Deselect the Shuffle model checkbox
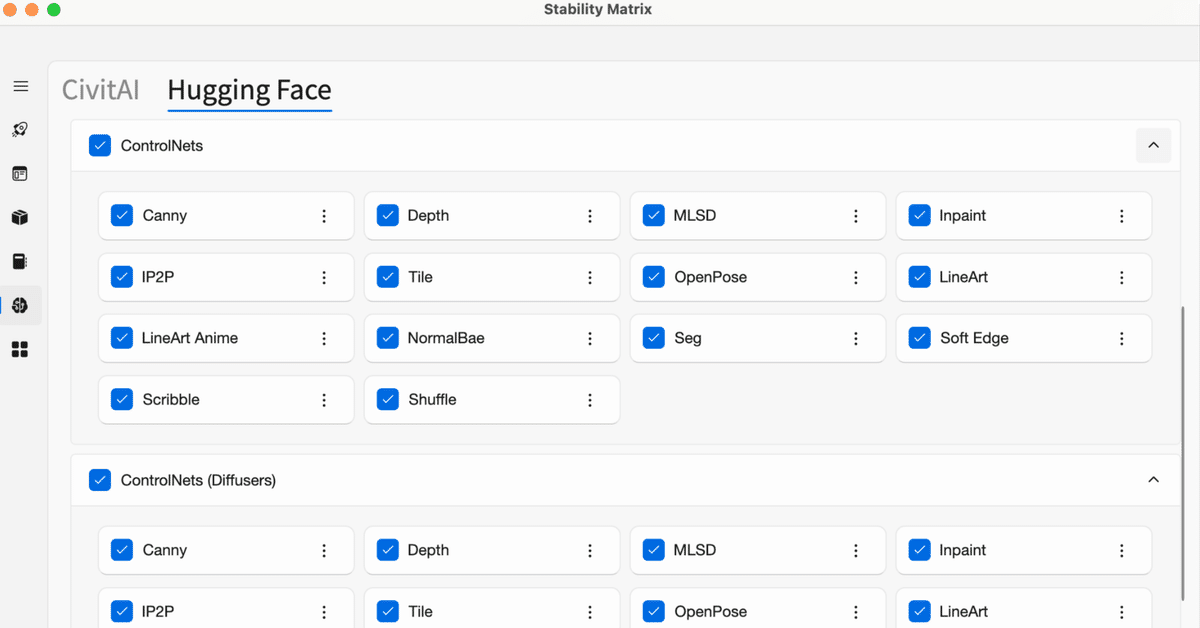1200x628 pixels. pos(388,399)
